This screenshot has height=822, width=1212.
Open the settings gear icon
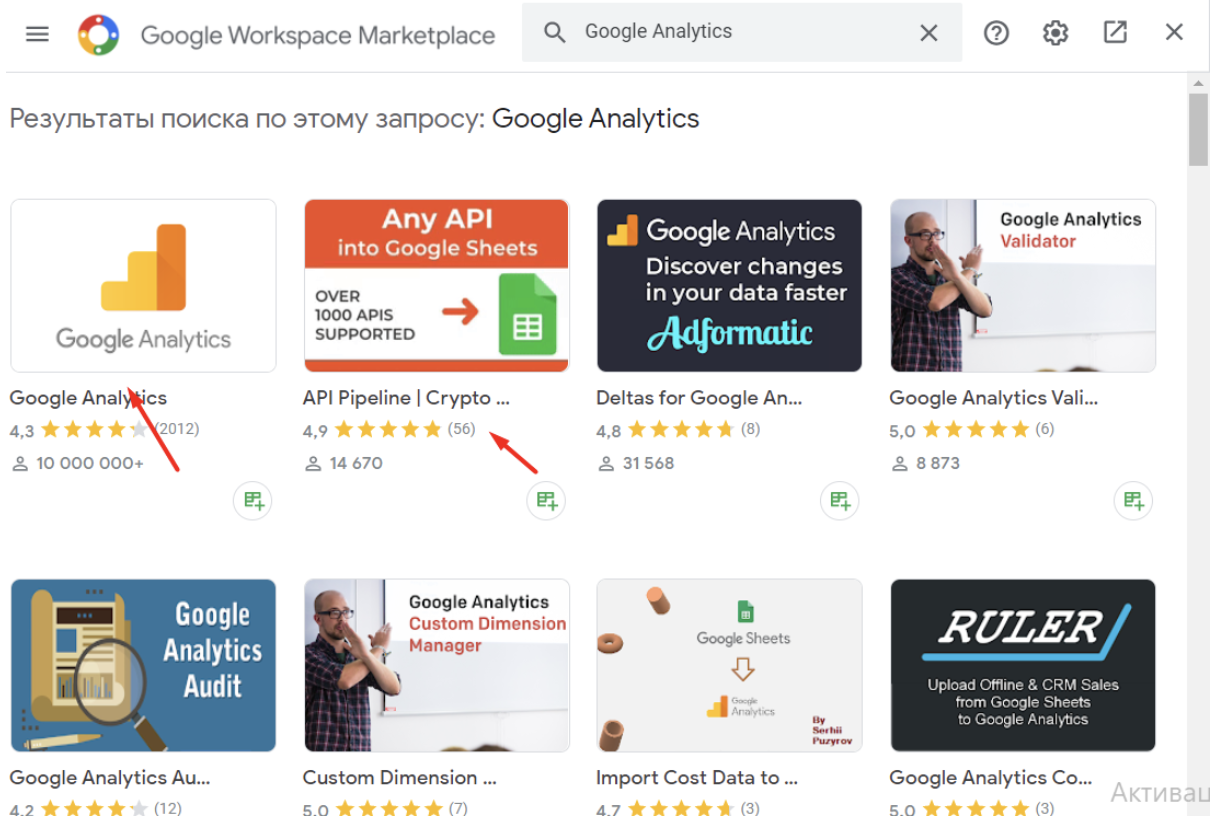[1055, 33]
